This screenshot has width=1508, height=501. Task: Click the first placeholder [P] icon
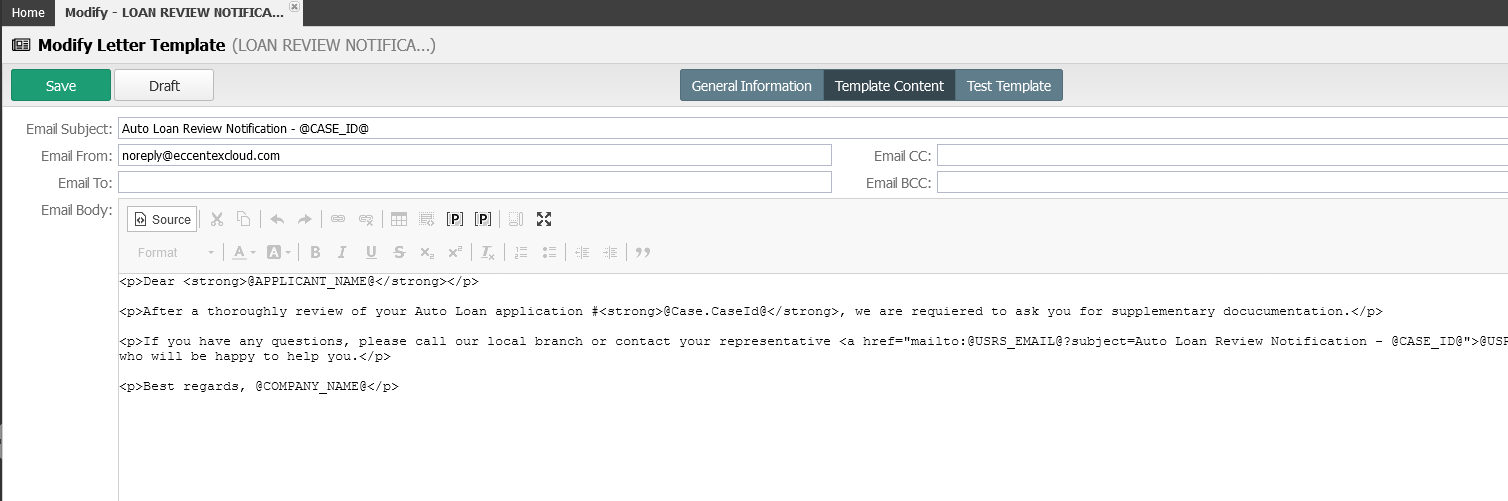[x=455, y=219]
